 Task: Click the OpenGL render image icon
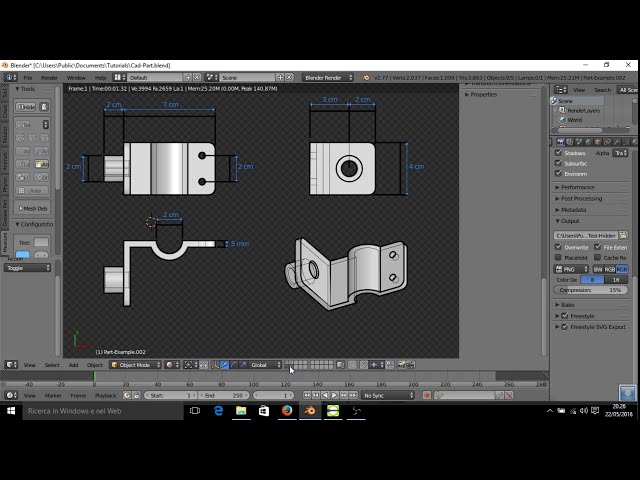(401, 365)
